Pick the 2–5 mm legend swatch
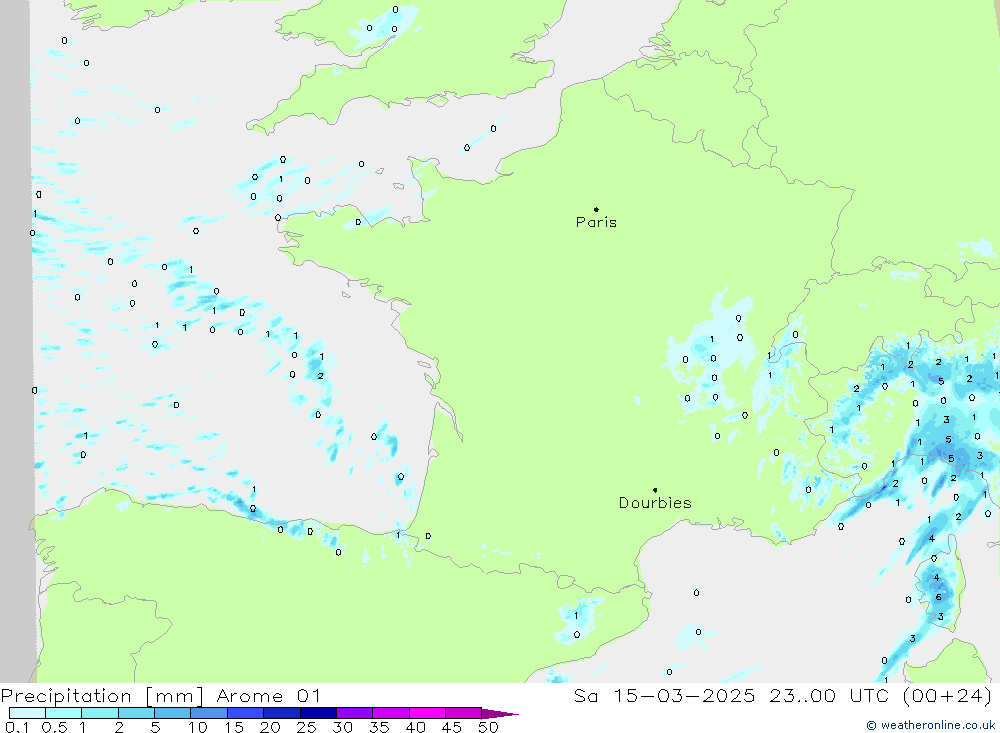Screen dimensions: 1000x733 136,713
